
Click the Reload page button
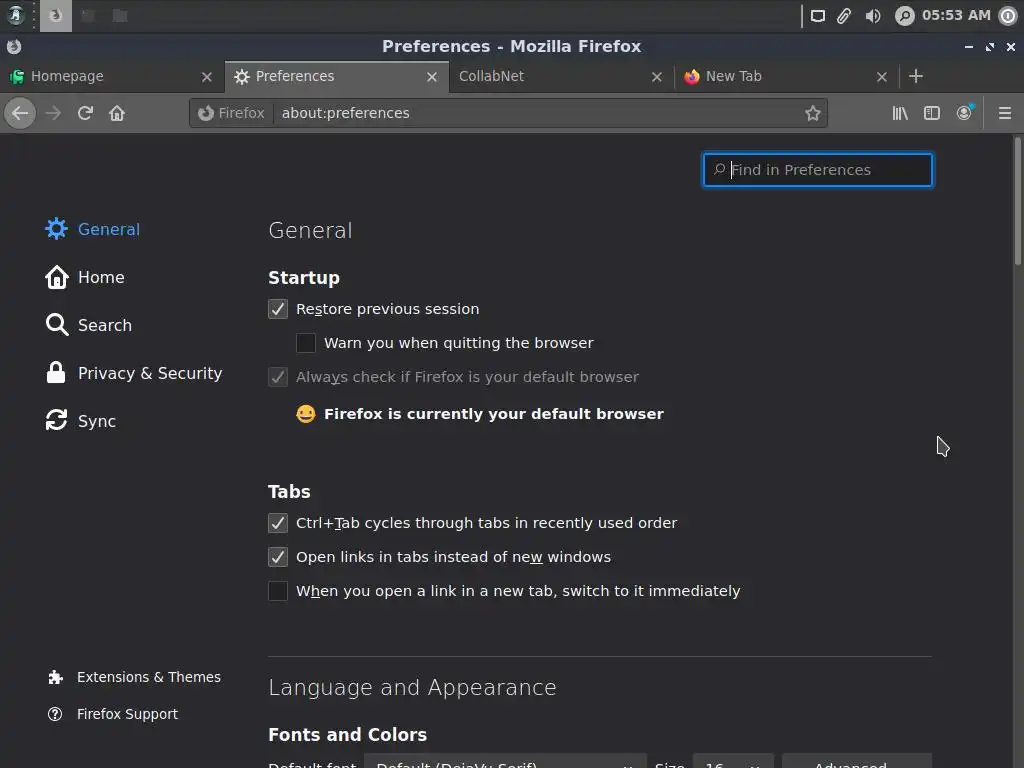click(85, 113)
